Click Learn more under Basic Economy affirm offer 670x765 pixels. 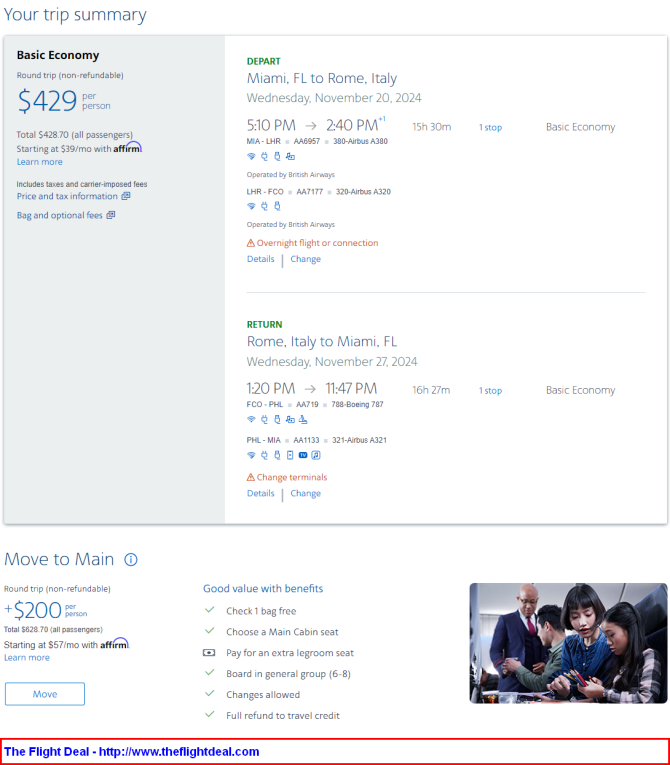[x=40, y=162]
